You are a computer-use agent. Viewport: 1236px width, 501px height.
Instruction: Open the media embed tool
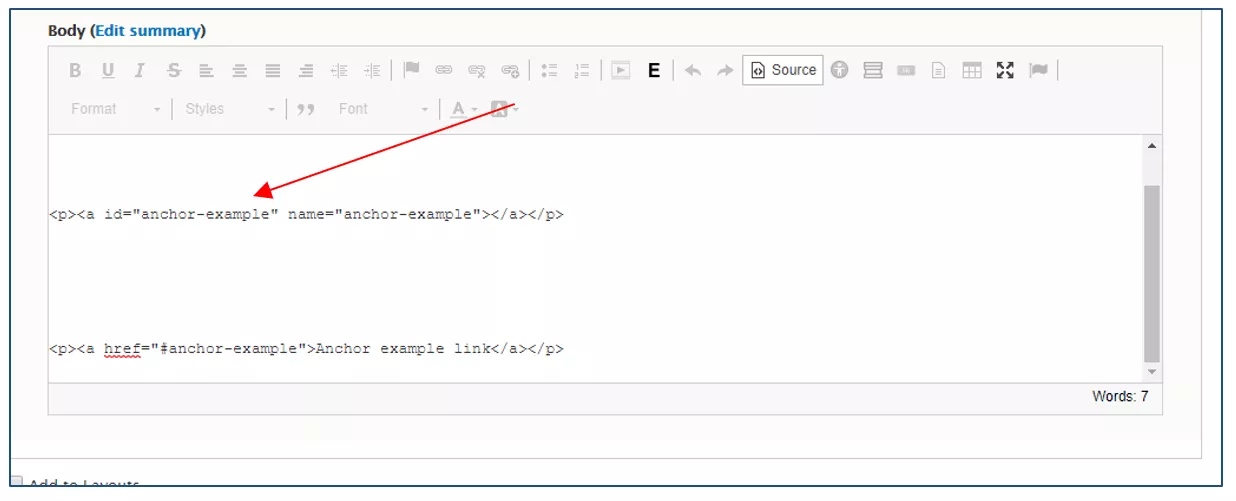(x=621, y=70)
